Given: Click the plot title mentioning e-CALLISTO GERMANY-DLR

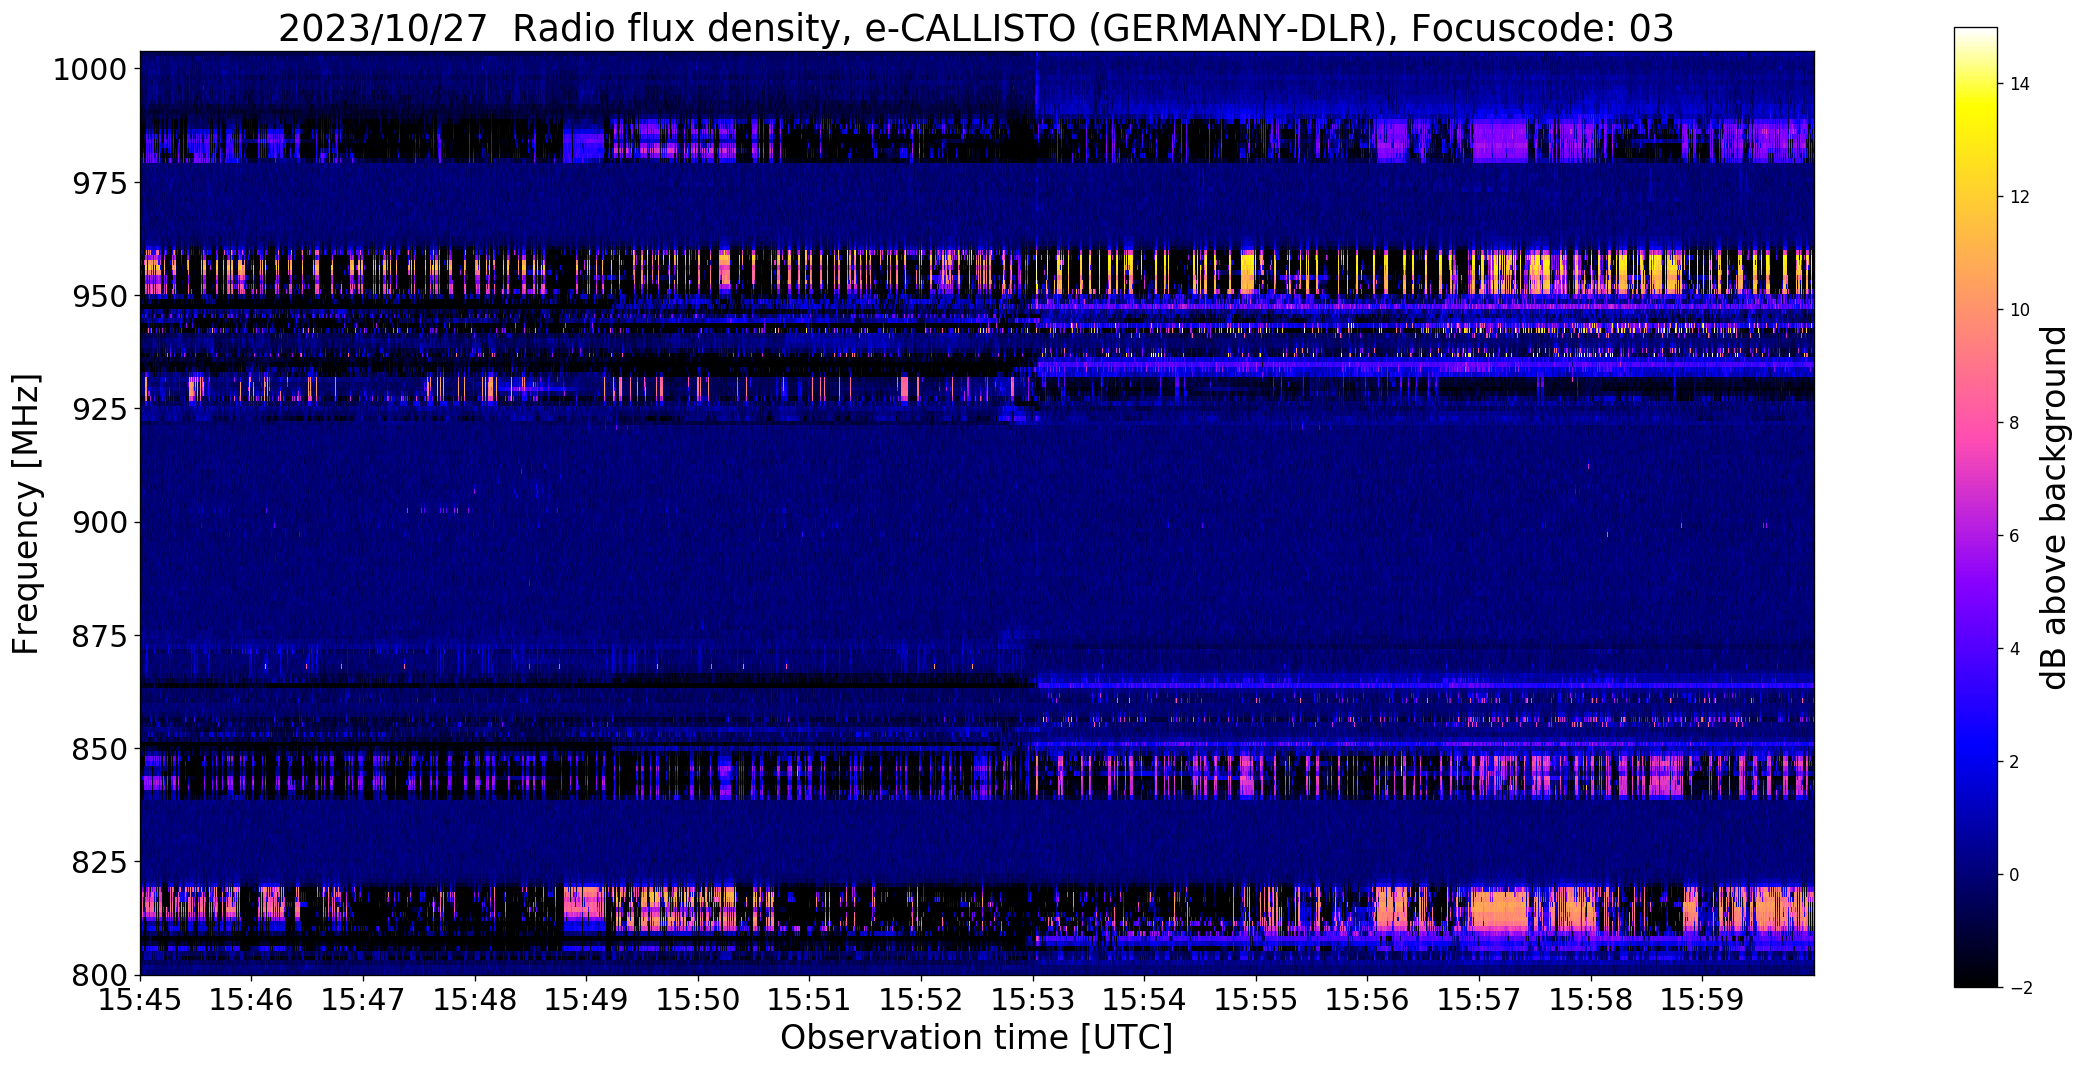Looking at the screenshot, I should (x=975, y=28).
